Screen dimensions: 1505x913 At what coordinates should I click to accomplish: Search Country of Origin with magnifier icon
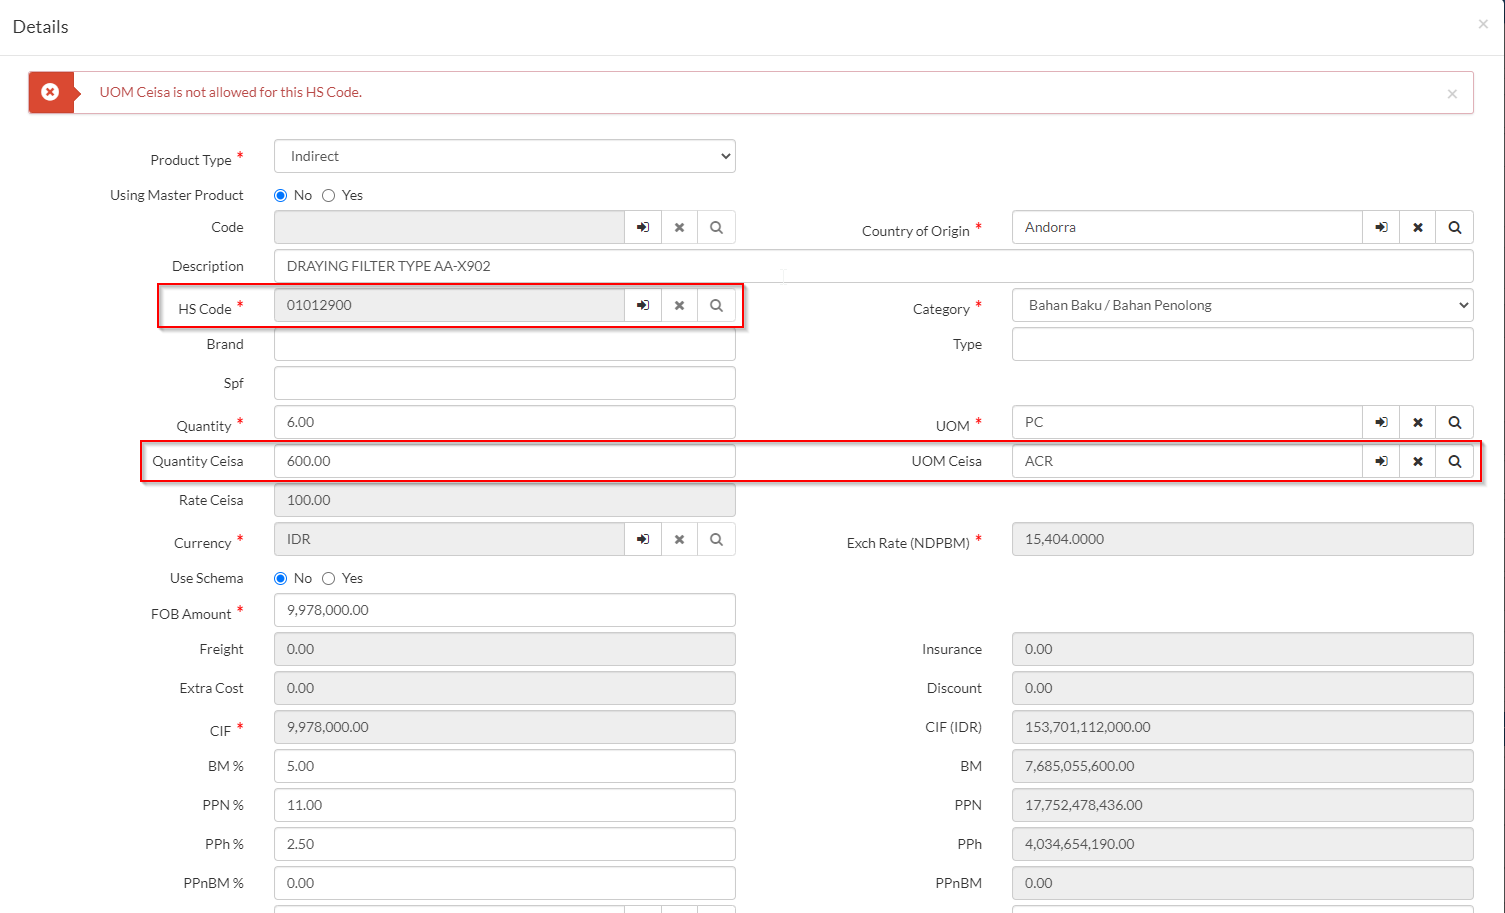coord(1454,227)
